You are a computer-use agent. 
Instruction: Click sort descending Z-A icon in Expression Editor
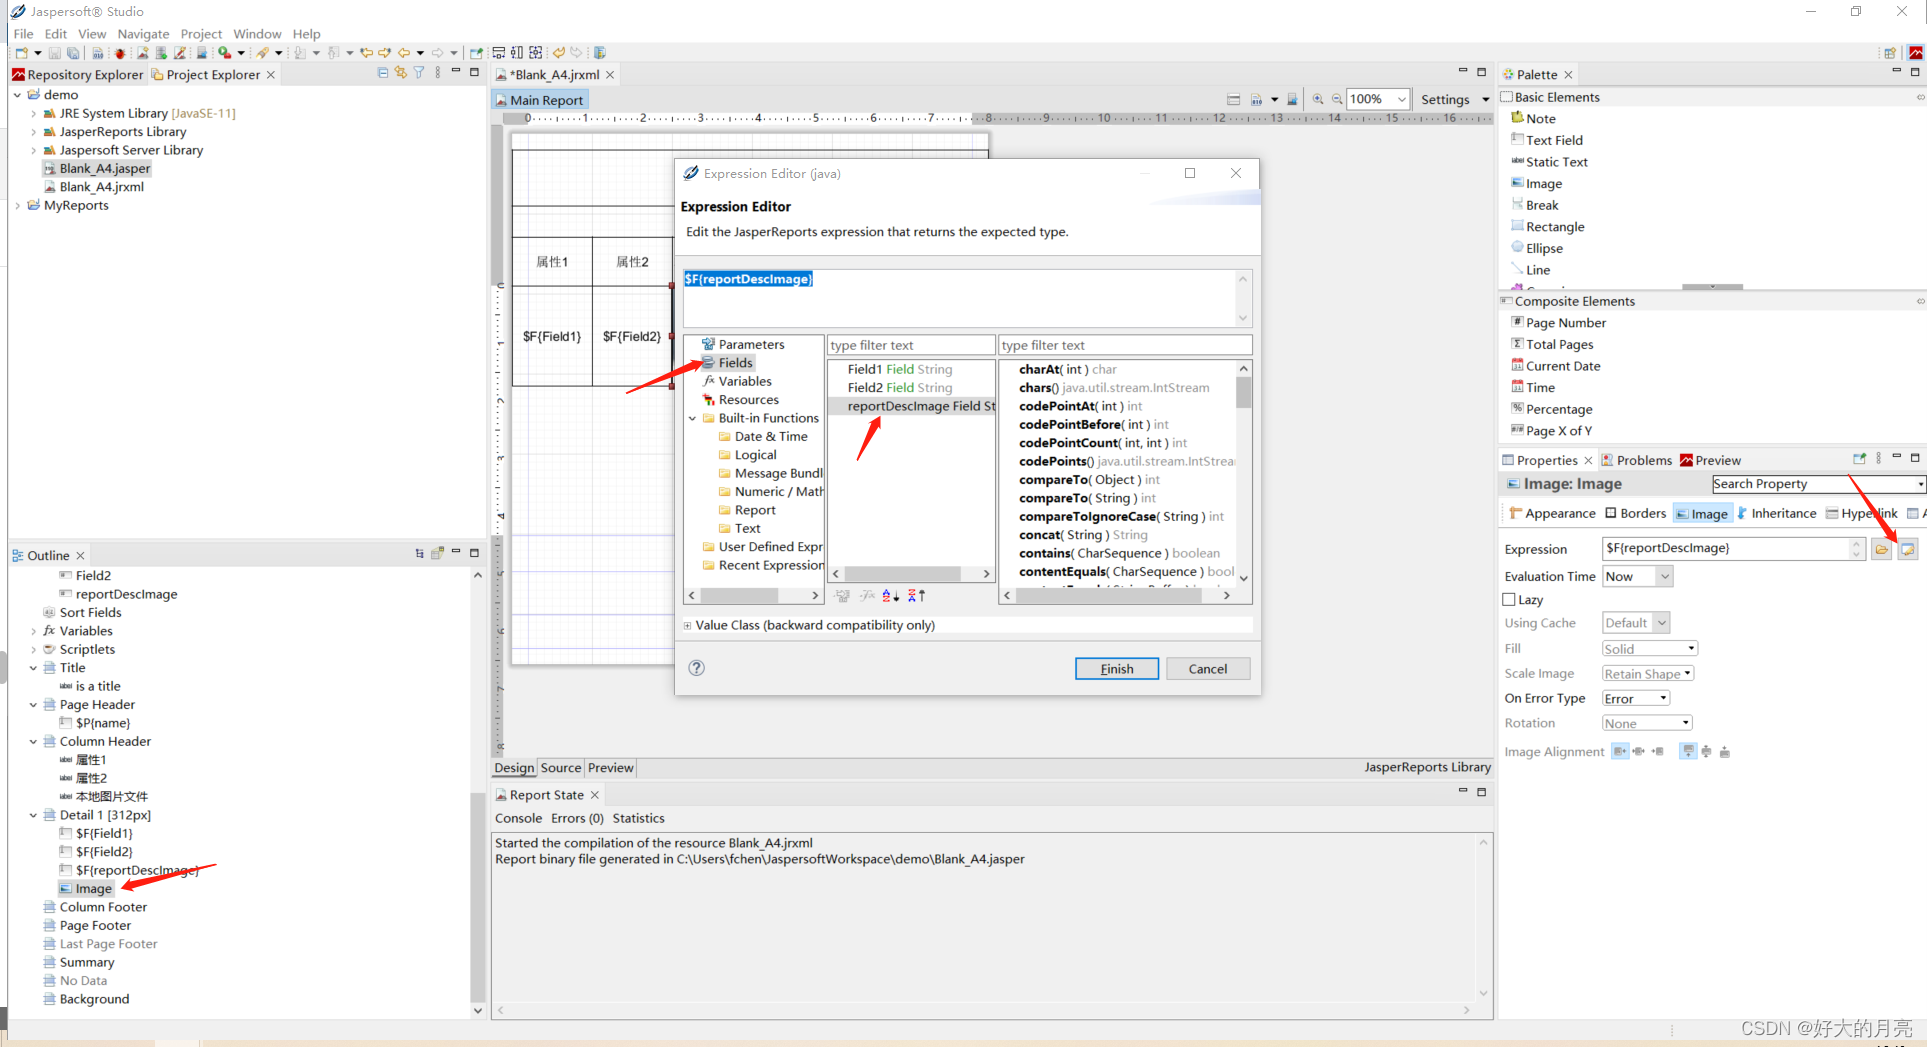[916, 596]
